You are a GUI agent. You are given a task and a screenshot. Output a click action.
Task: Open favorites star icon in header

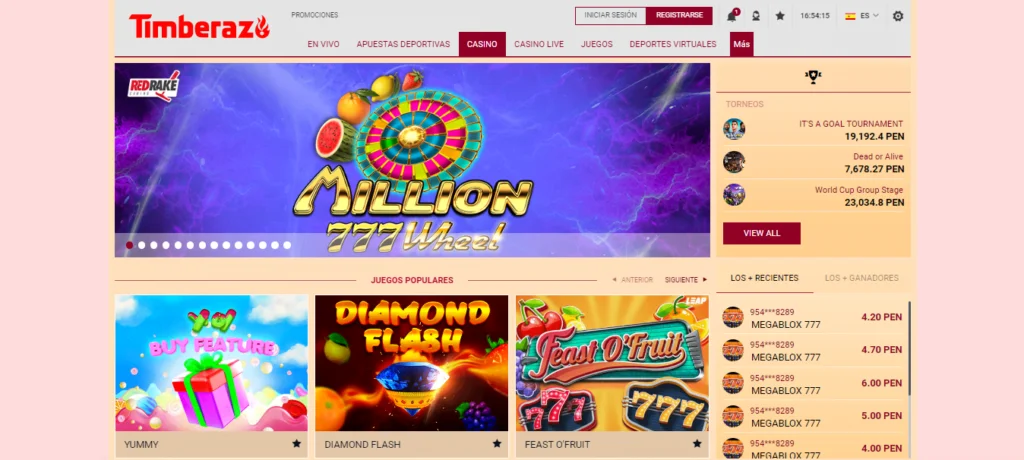(780, 16)
